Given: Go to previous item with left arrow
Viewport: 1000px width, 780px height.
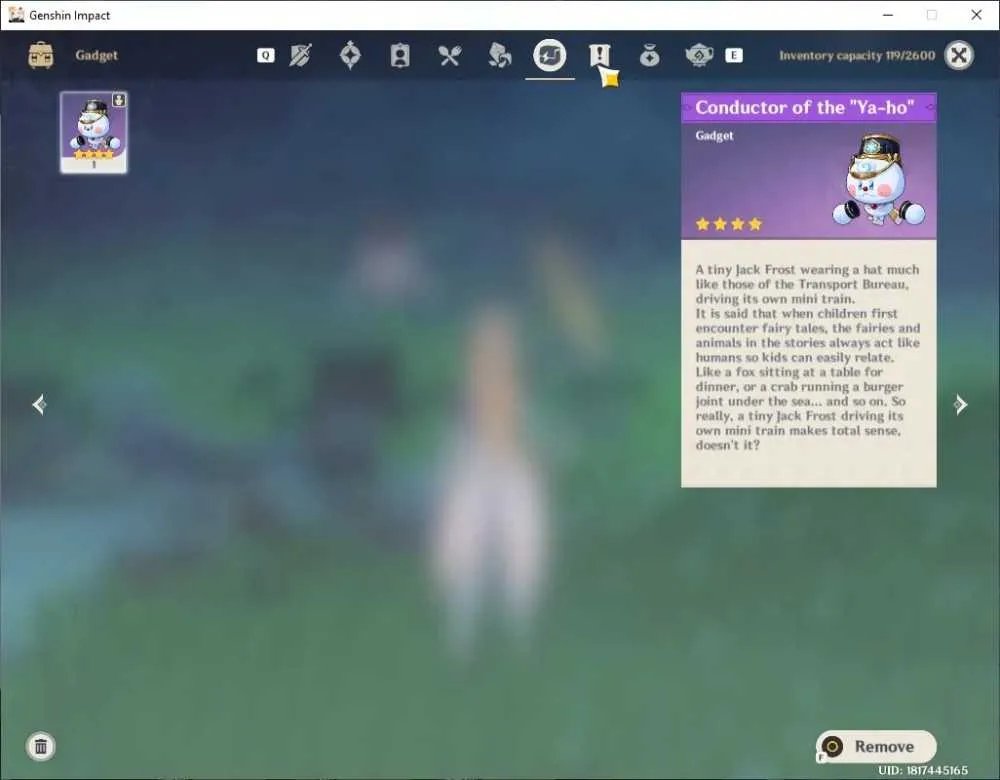Looking at the screenshot, I should point(40,404).
